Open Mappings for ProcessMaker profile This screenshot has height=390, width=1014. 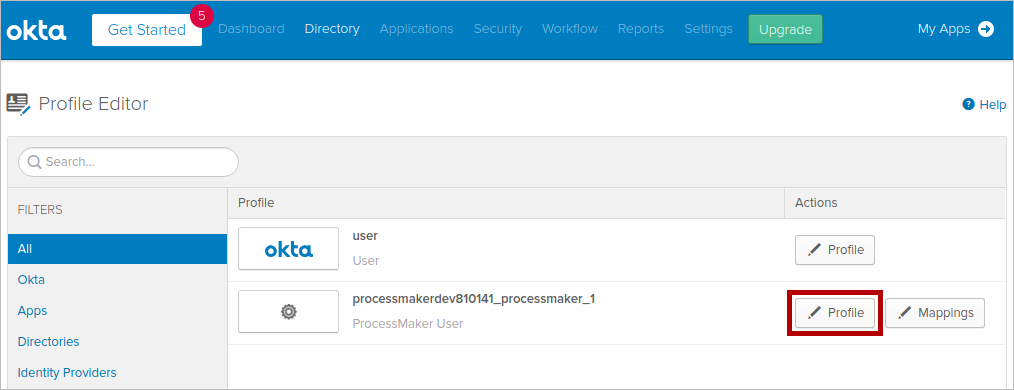(x=935, y=313)
